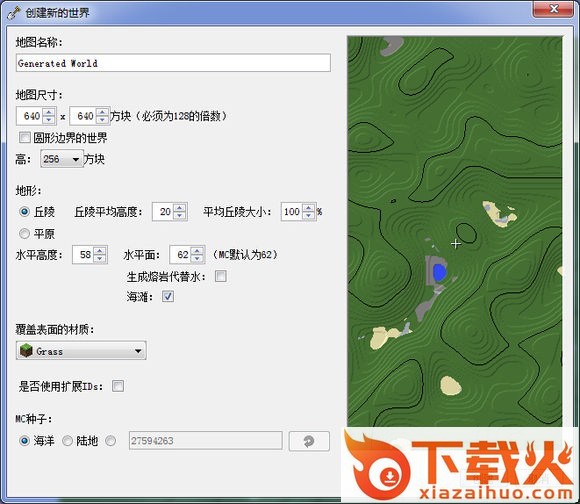Select the 海洋 seed radio button
580x504 pixels.
point(24,441)
